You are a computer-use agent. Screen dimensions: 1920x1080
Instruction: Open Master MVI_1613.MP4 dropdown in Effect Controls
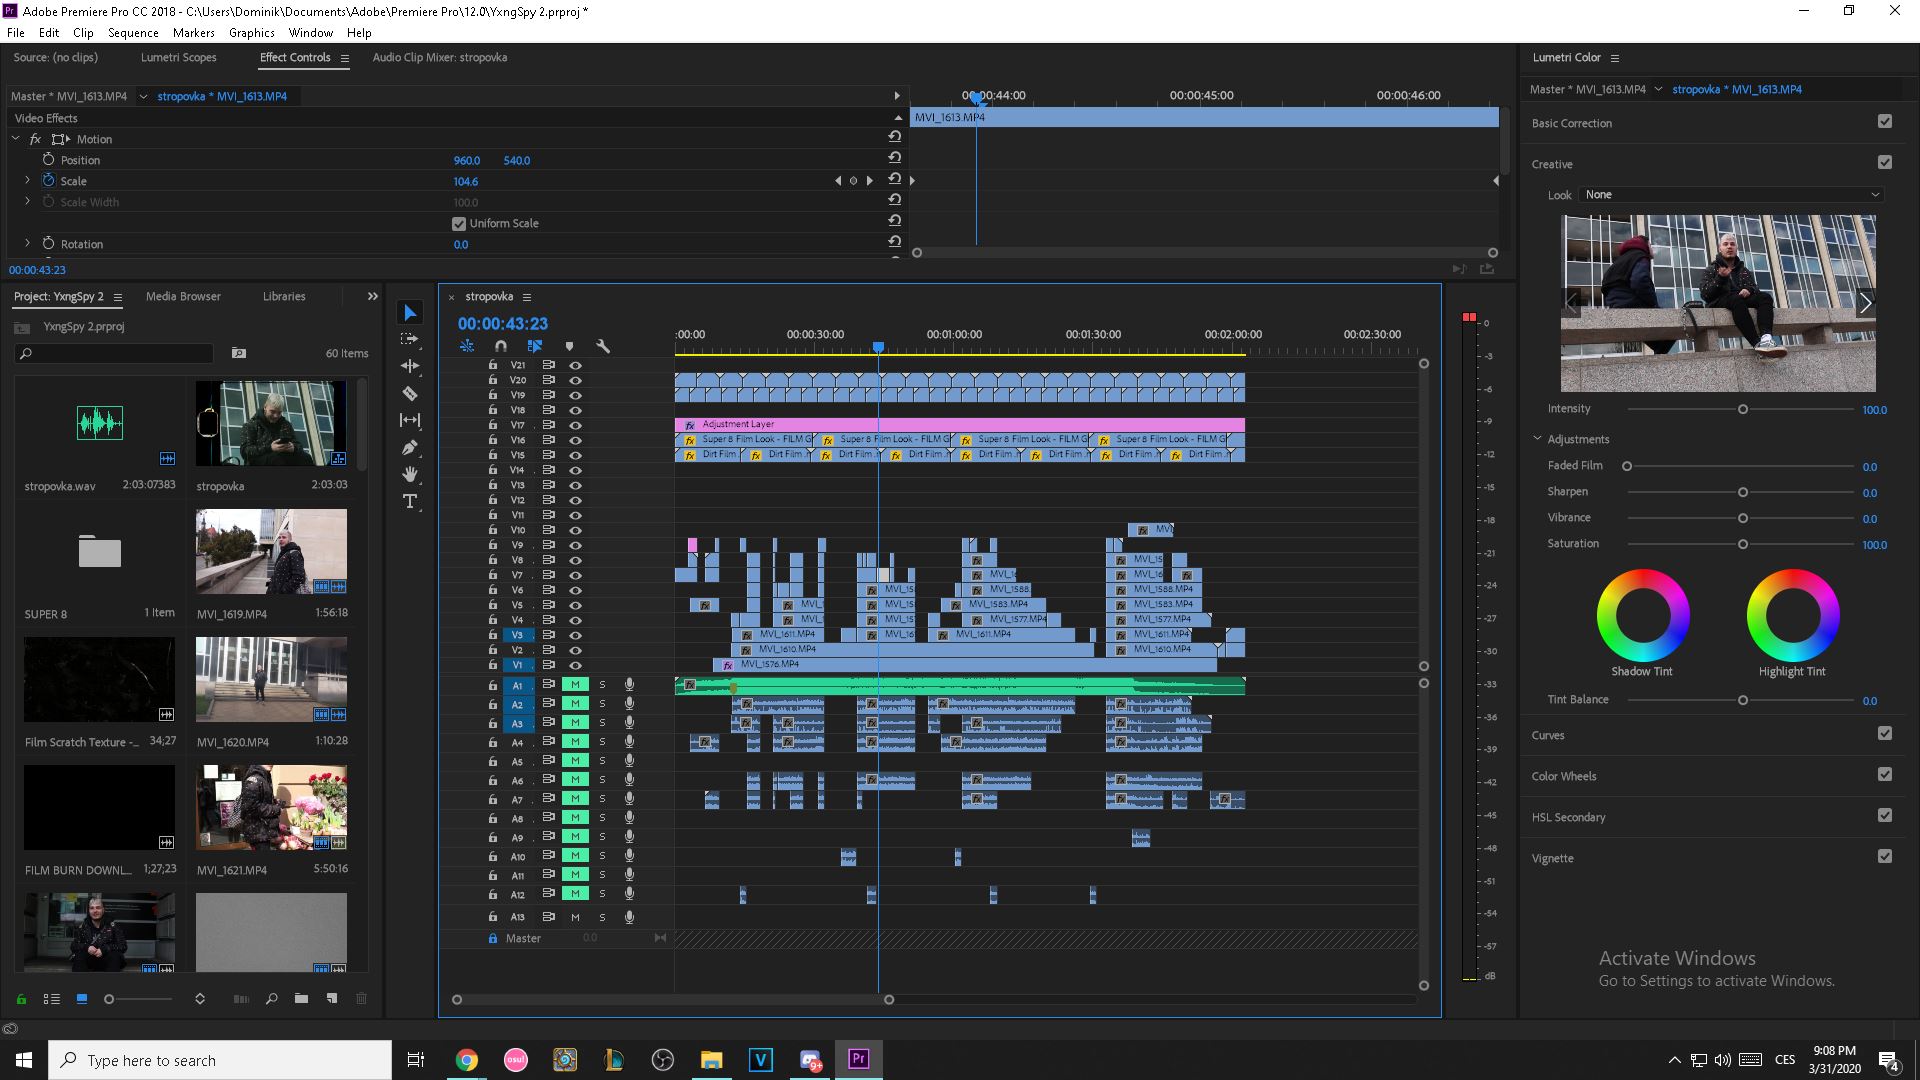pyautogui.click(x=143, y=96)
